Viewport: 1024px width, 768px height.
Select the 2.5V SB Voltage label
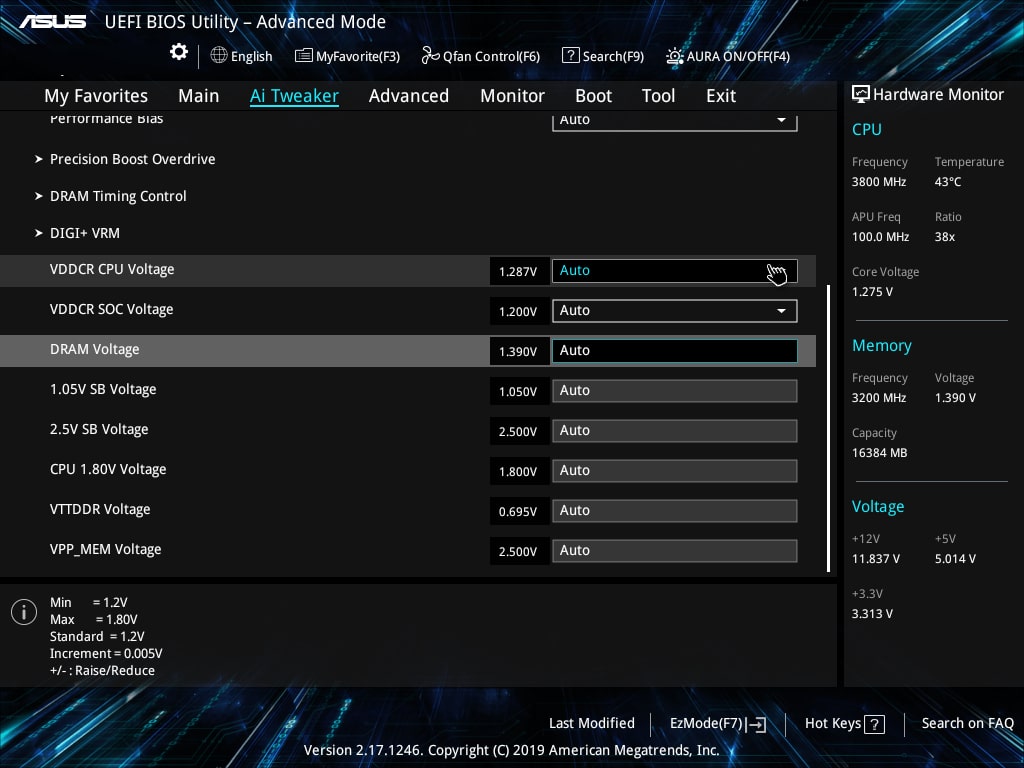[99, 430]
